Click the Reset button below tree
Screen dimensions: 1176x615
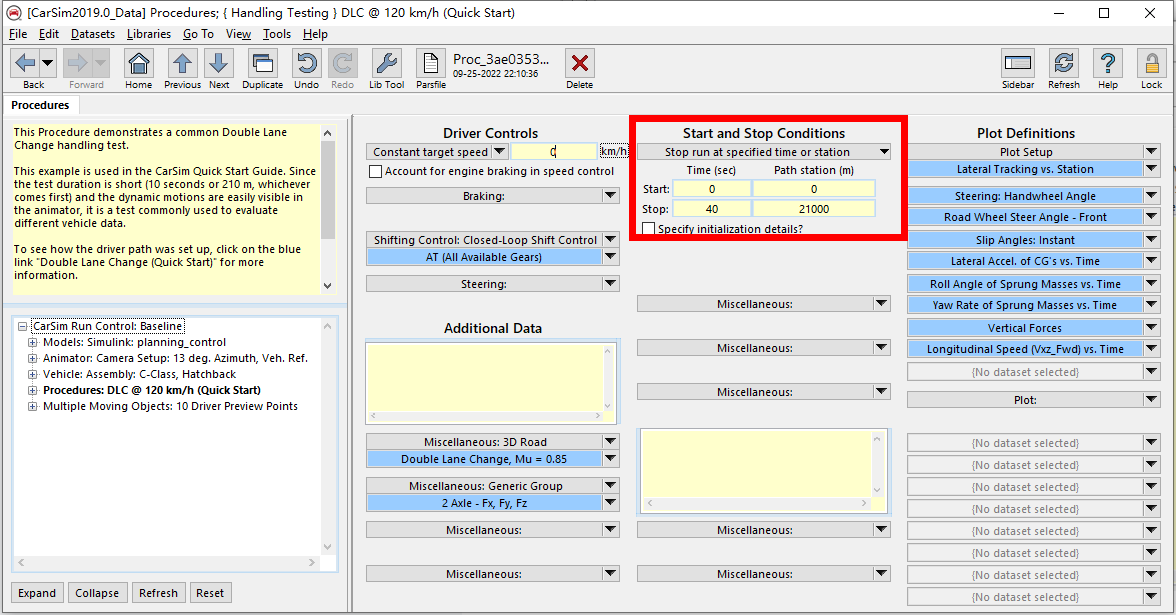point(210,592)
